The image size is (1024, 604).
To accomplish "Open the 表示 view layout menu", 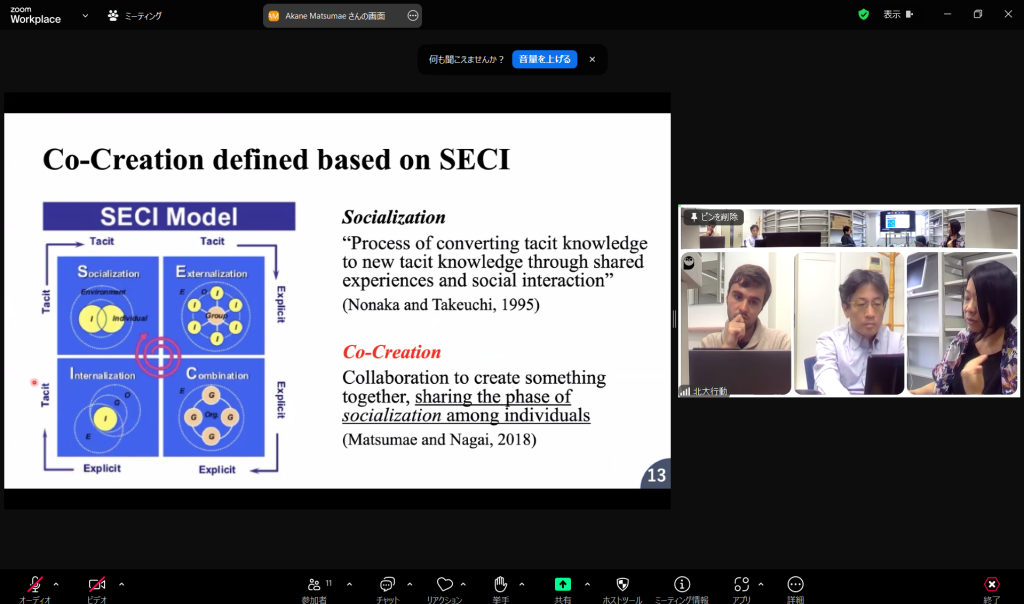I will (x=899, y=14).
